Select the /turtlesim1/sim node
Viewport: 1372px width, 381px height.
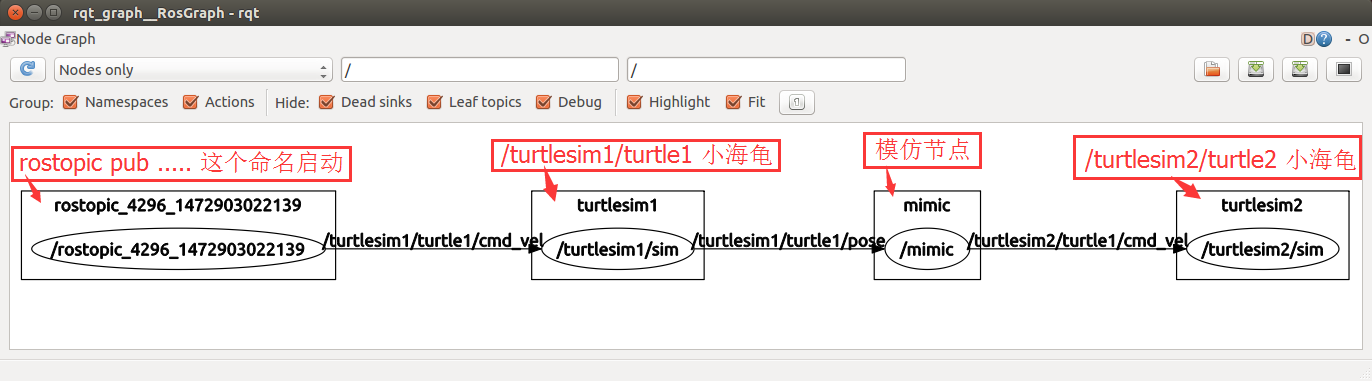point(617,249)
